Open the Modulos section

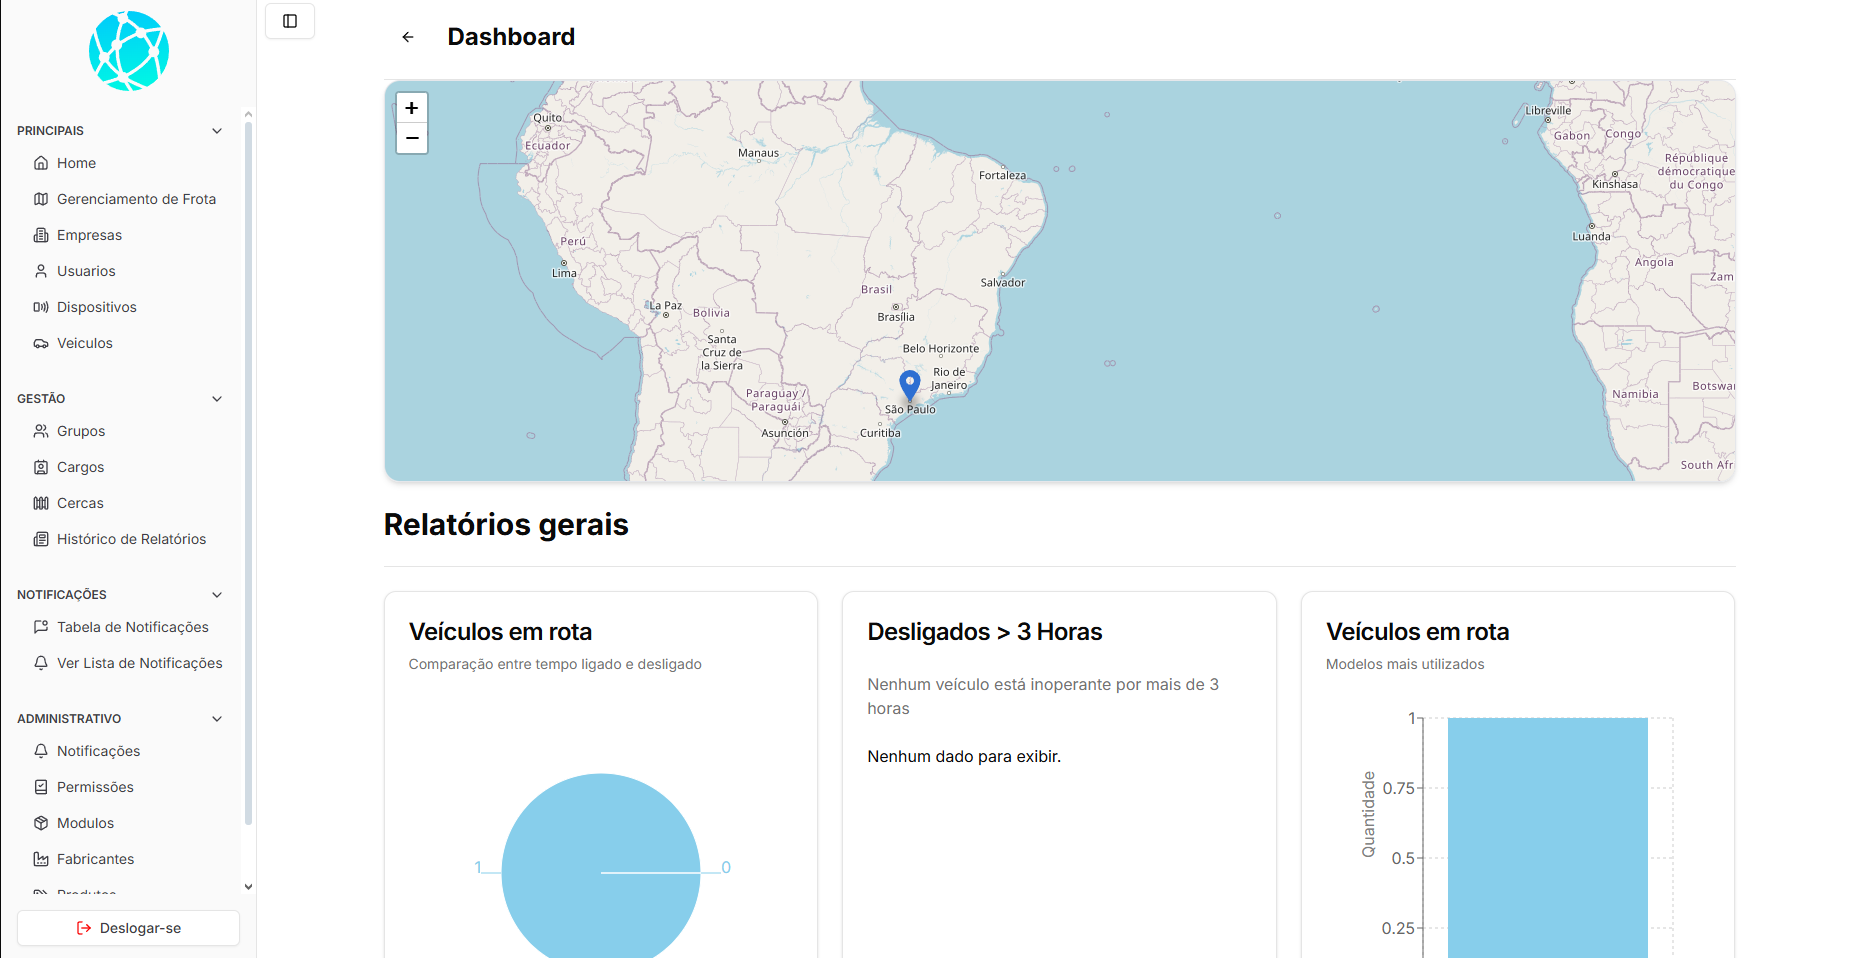(x=85, y=823)
